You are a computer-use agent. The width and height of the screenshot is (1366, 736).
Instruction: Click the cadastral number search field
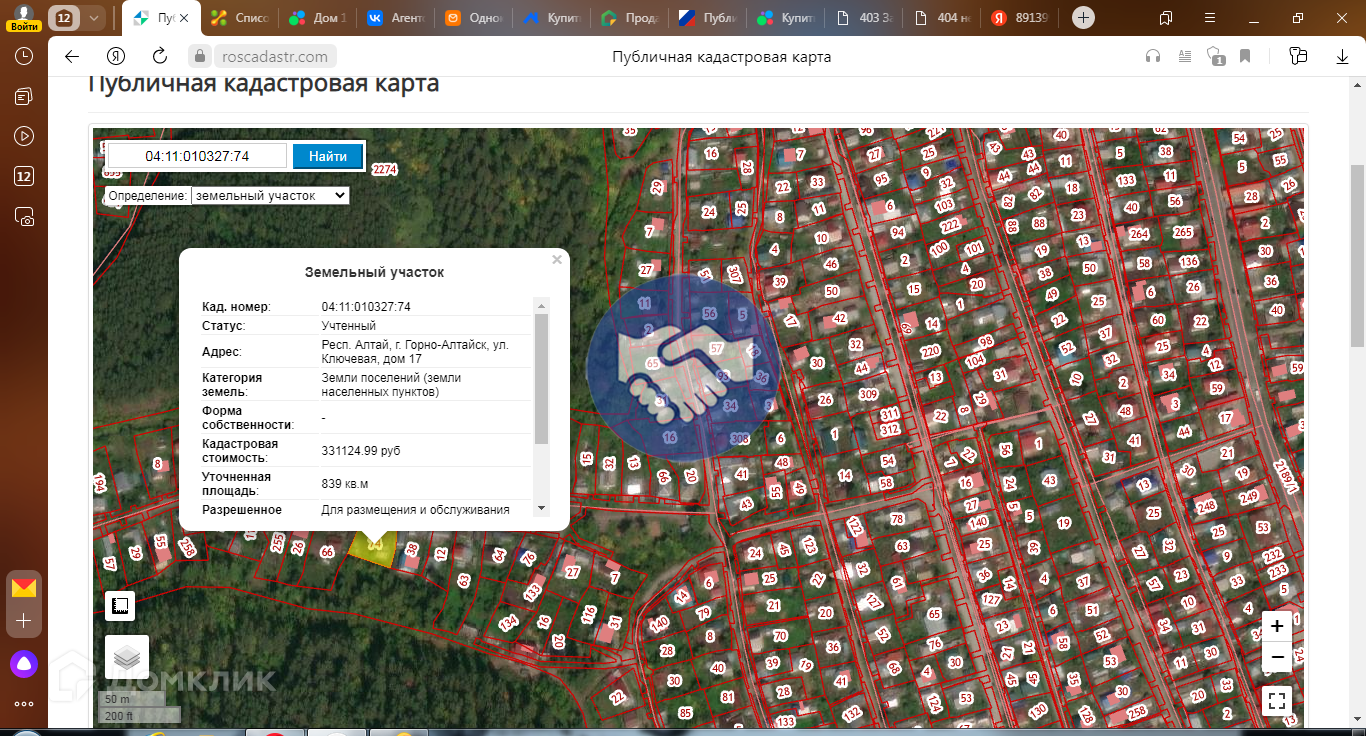pos(197,156)
